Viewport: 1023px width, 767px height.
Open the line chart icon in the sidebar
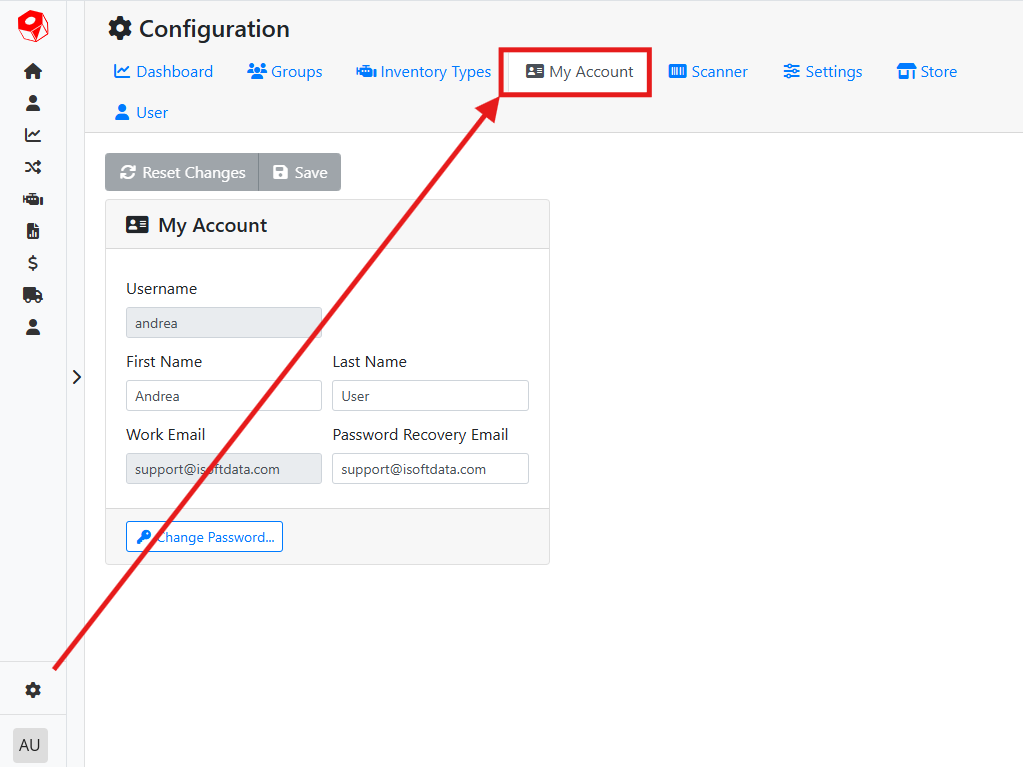point(33,135)
